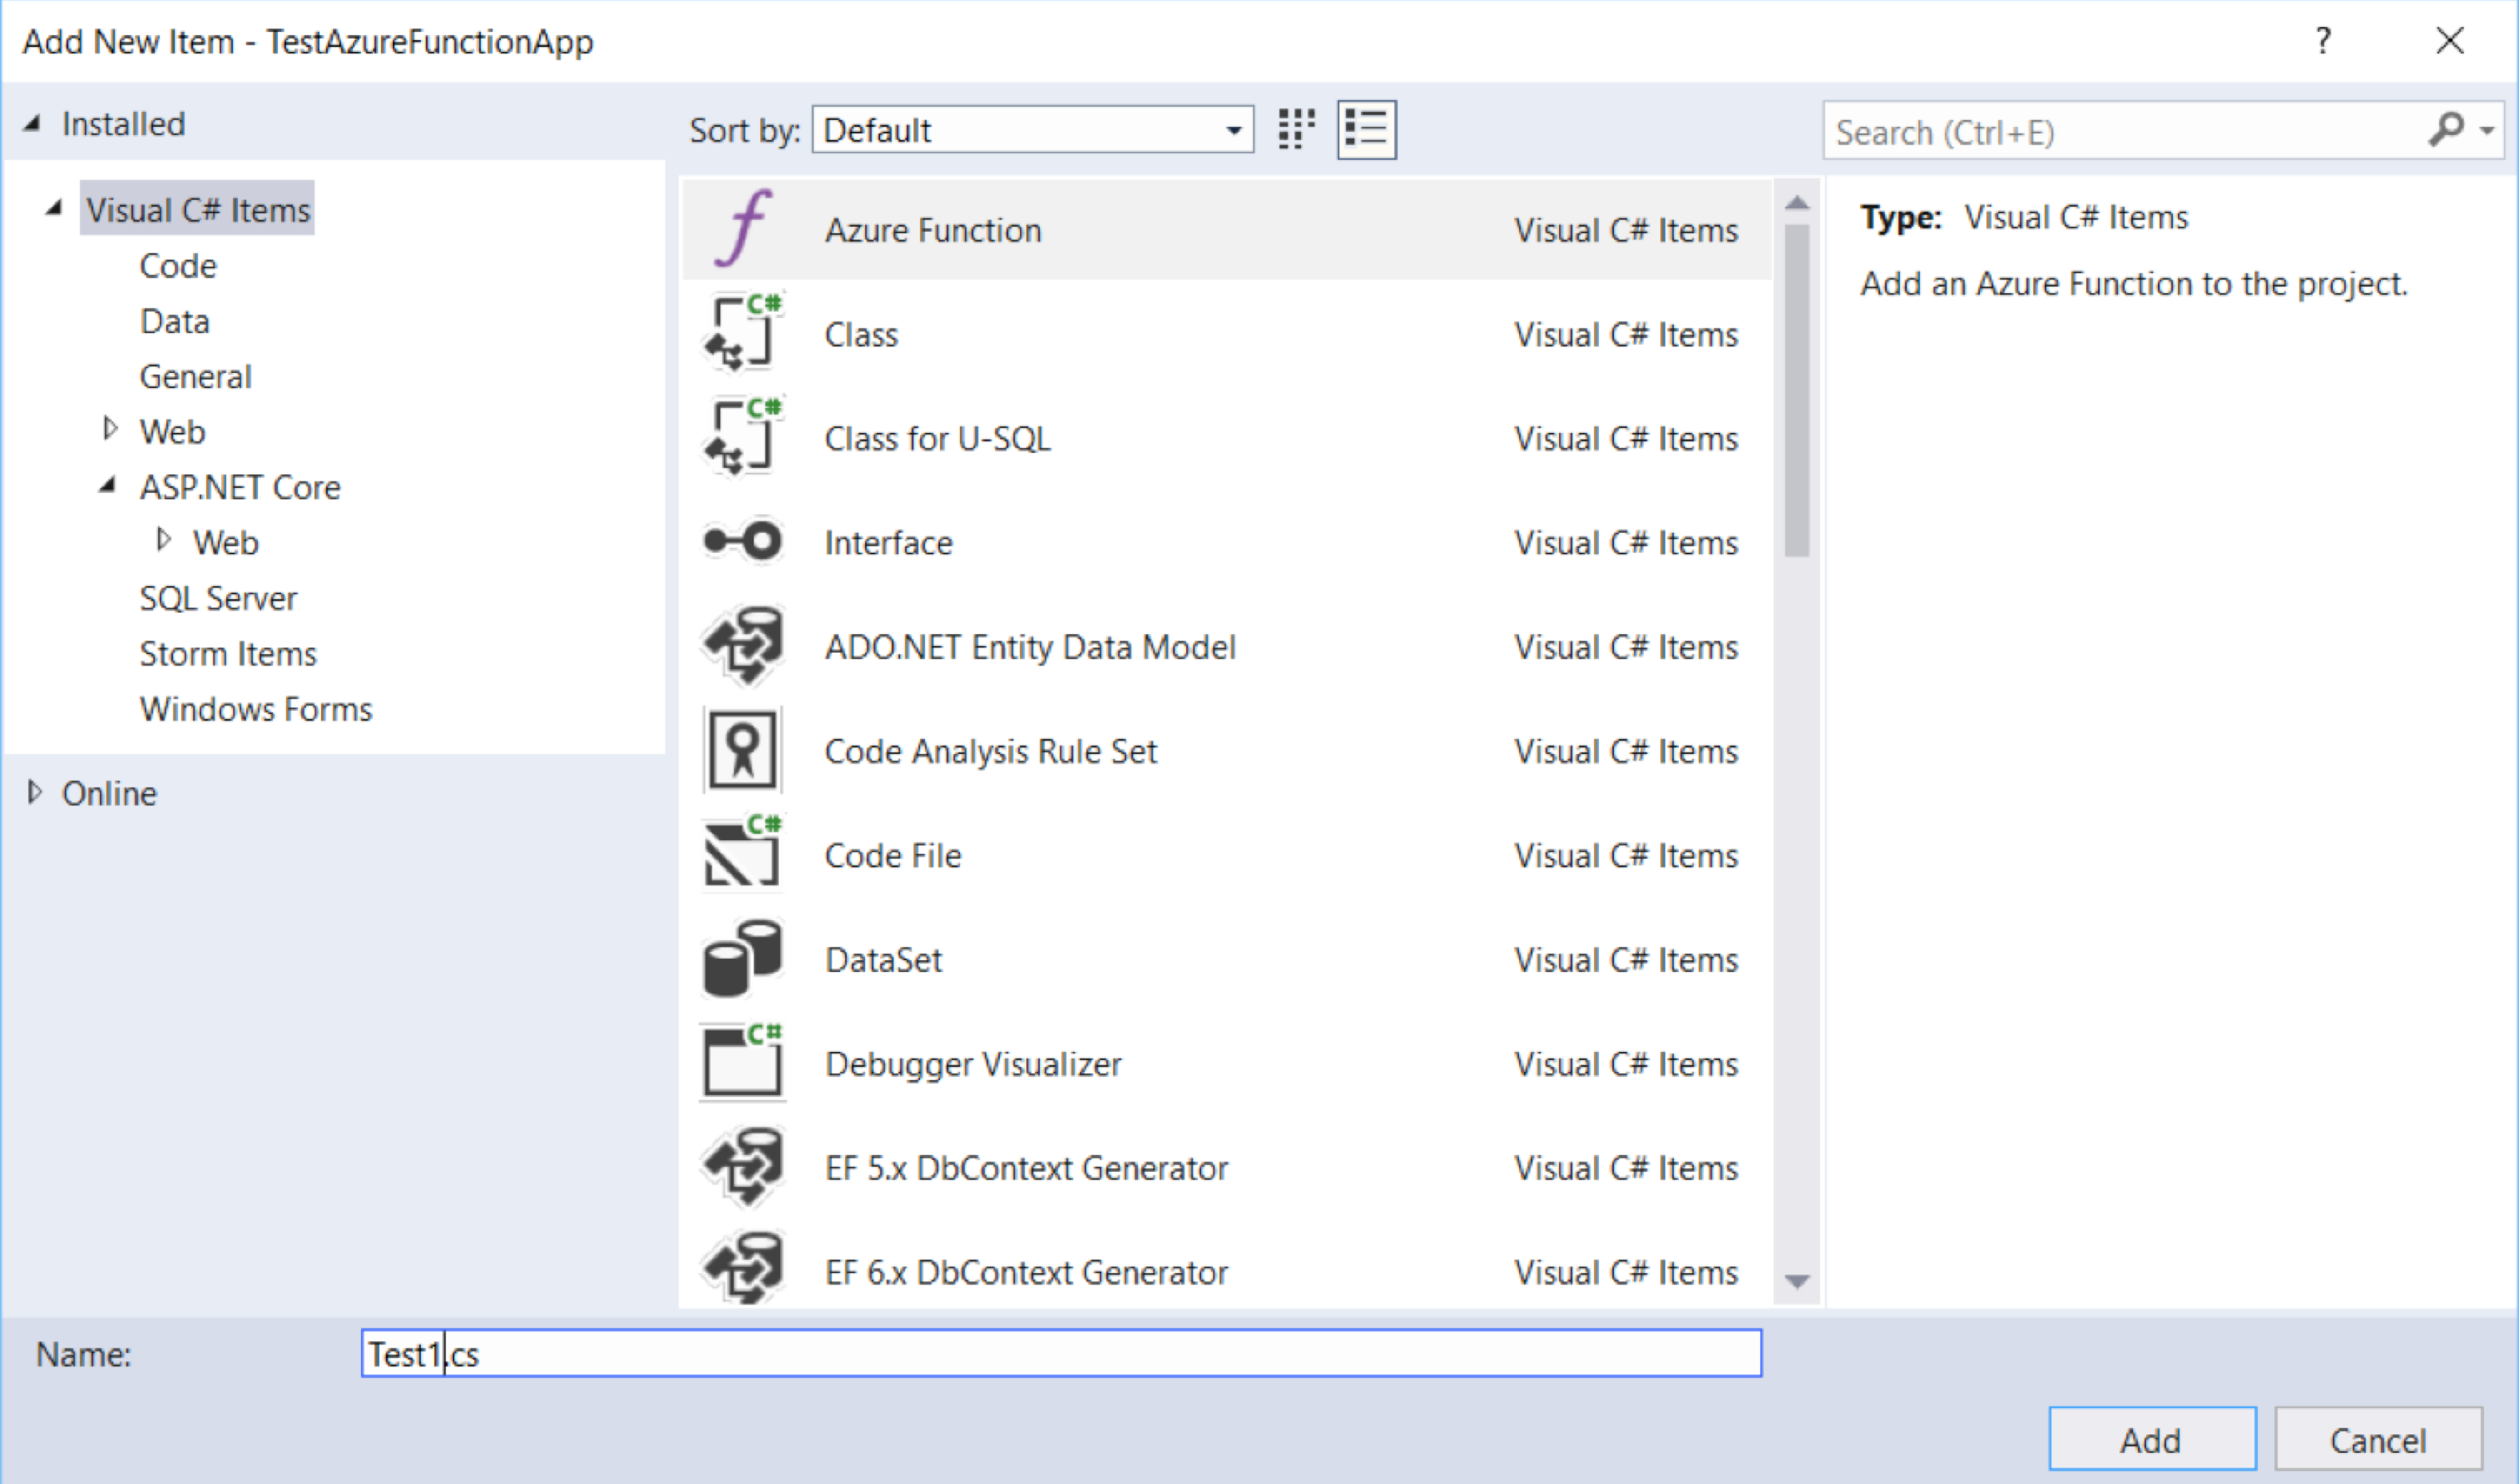Expand the Online section
Screen dimensions: 2519x1484
click(35, 792)
